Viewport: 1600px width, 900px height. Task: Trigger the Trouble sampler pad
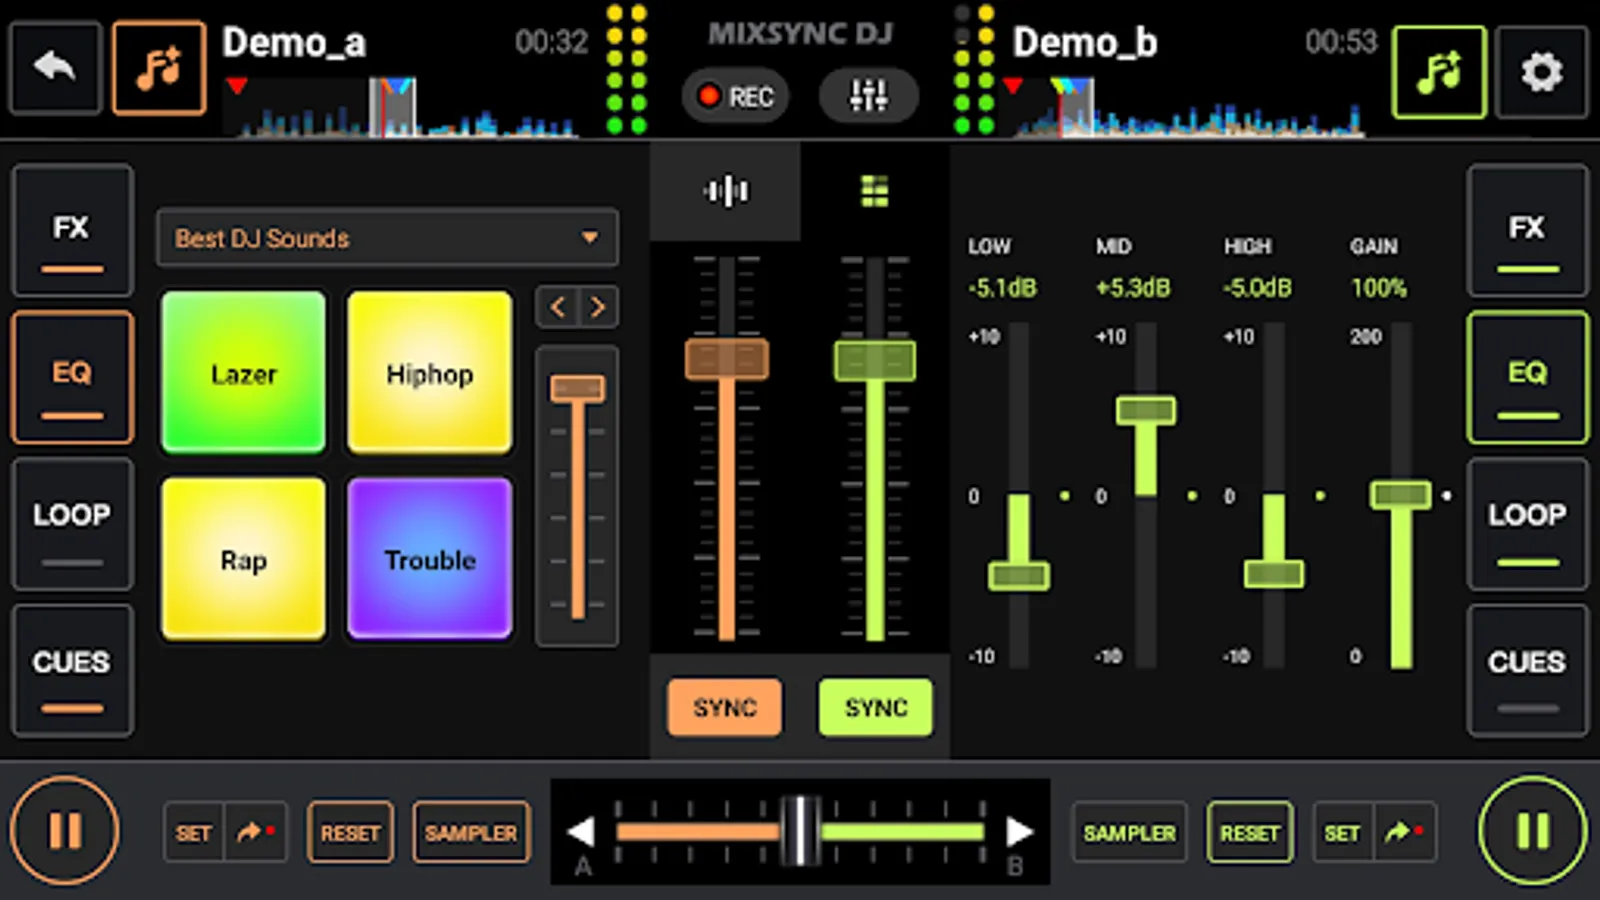click(429, 560)
